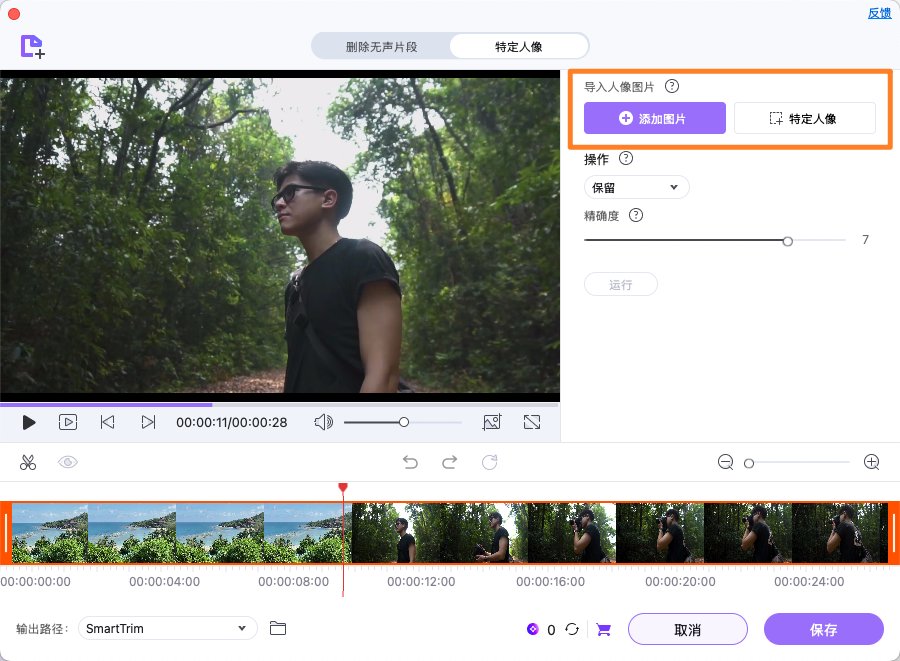Click the credits refresh icon near the cart
Image resolution: width=900 pixels, height=661 pixels.
(572, 629)
